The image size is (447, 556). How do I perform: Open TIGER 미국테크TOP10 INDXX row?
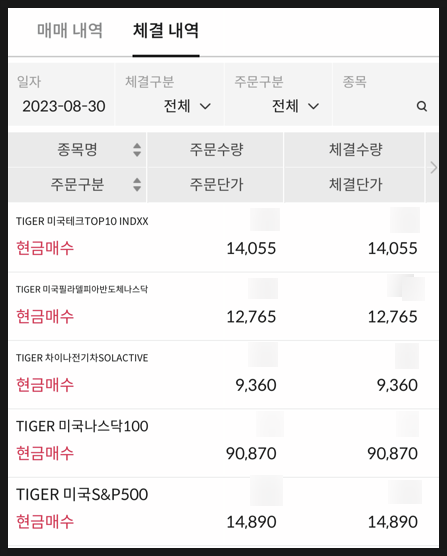pyautogui.click(x=223, y=238)
